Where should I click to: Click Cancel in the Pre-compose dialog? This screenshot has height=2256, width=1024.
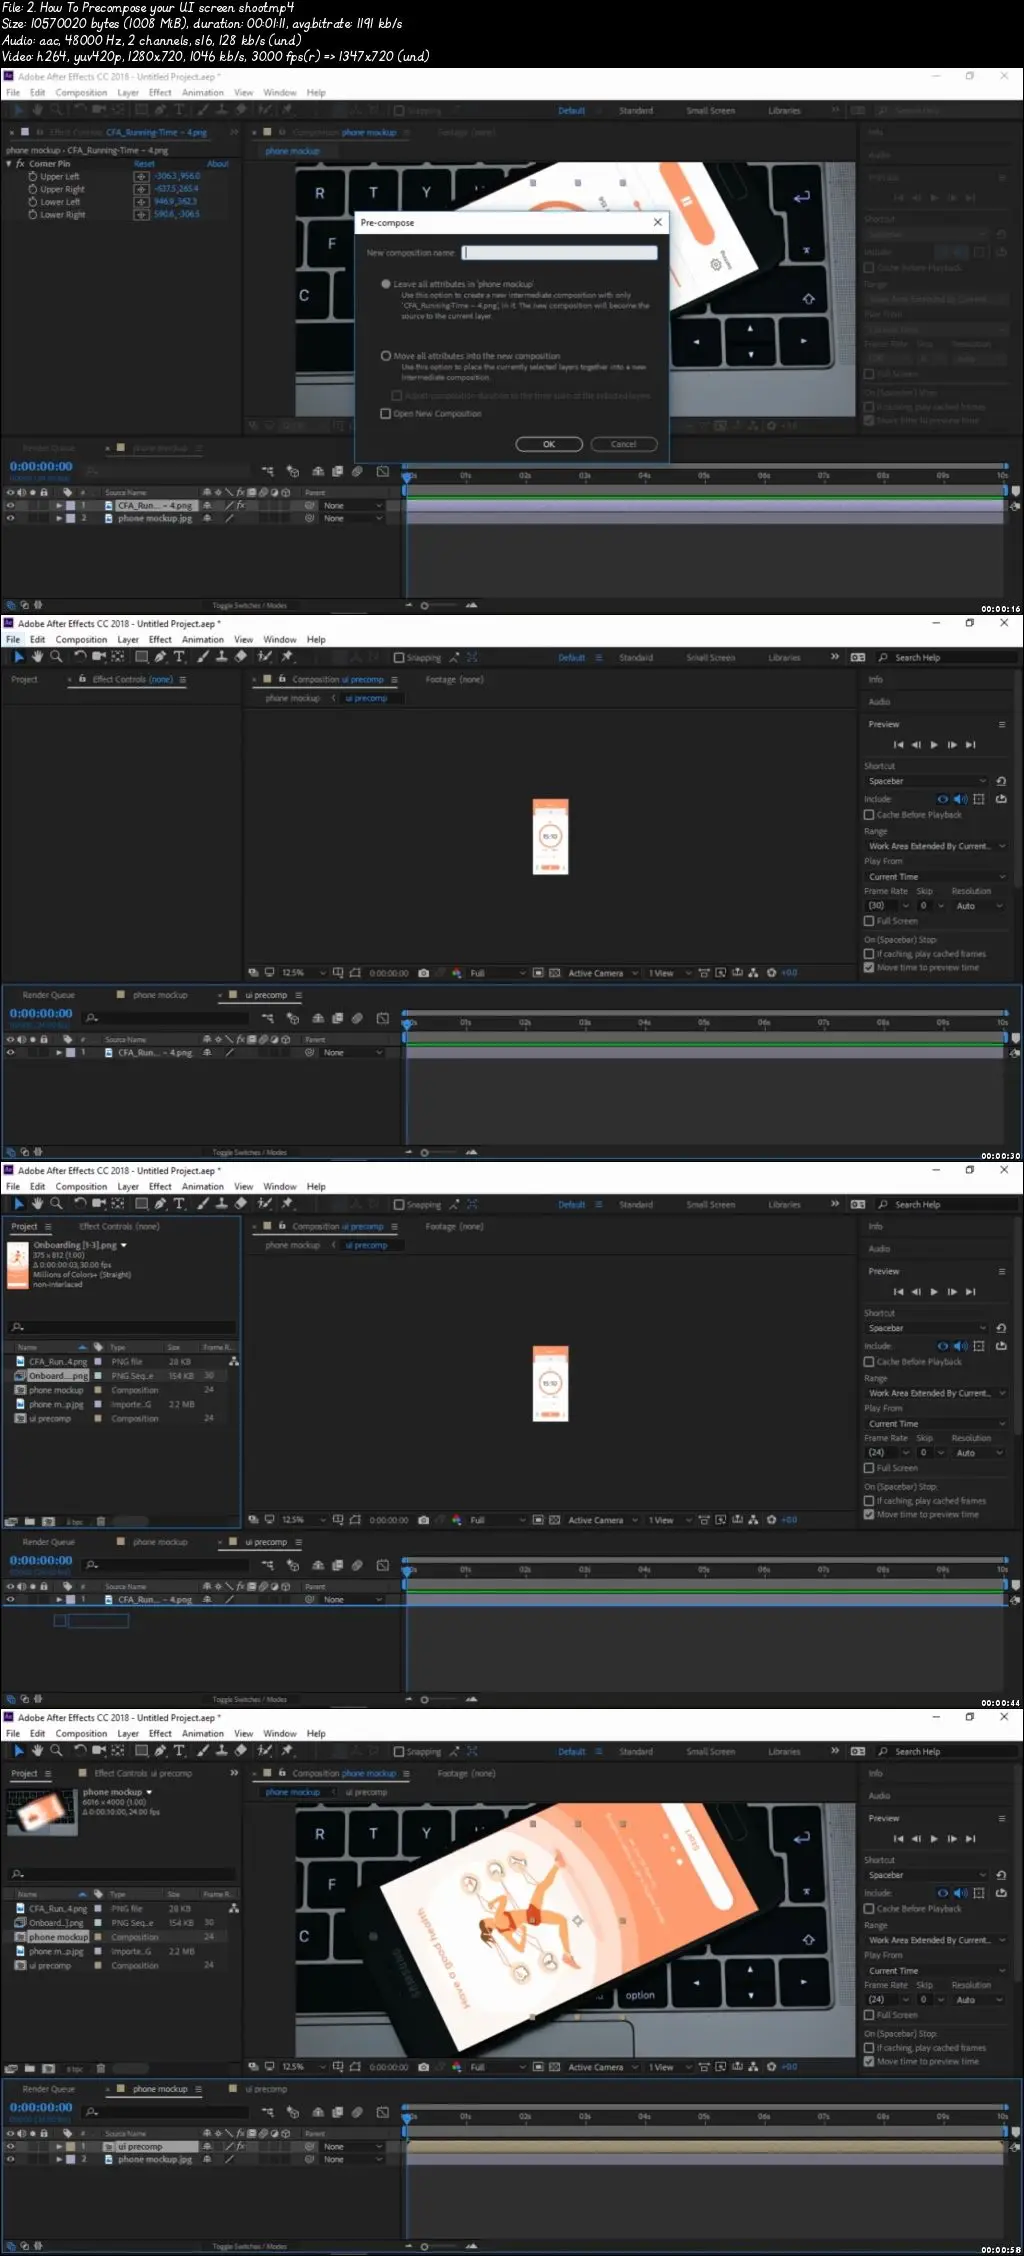(624, 444)
